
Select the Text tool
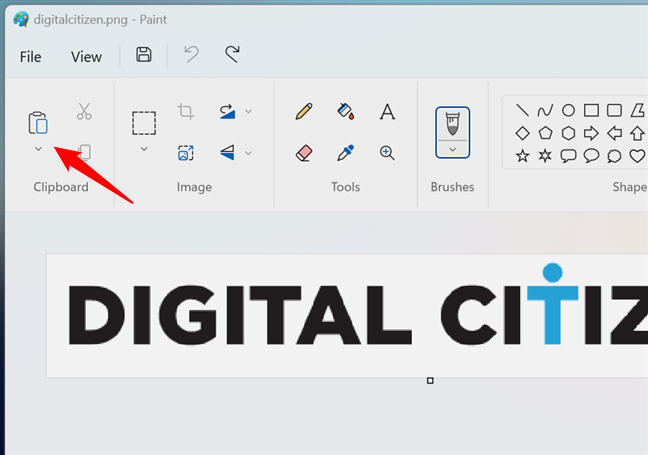(387, 112)
